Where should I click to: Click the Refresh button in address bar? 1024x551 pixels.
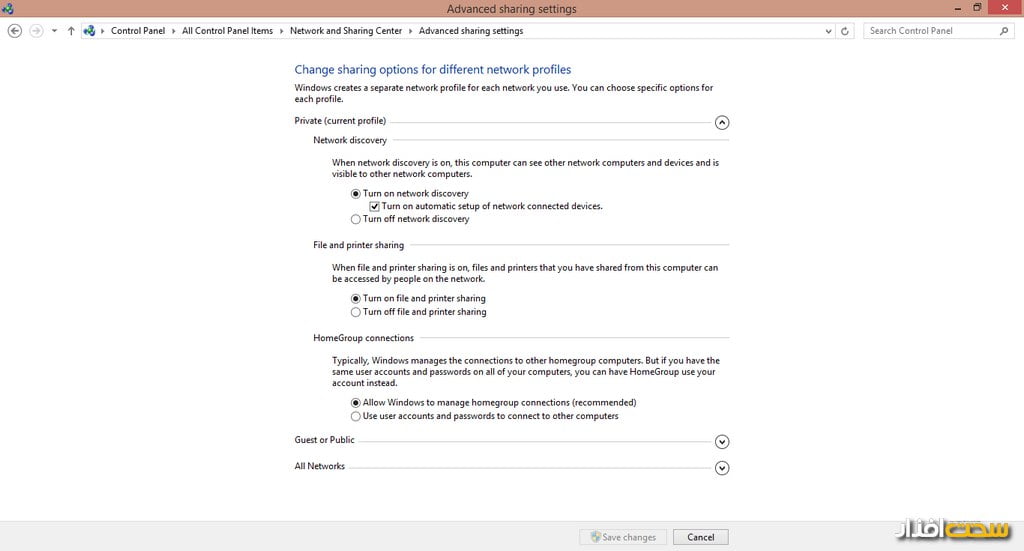846,31
